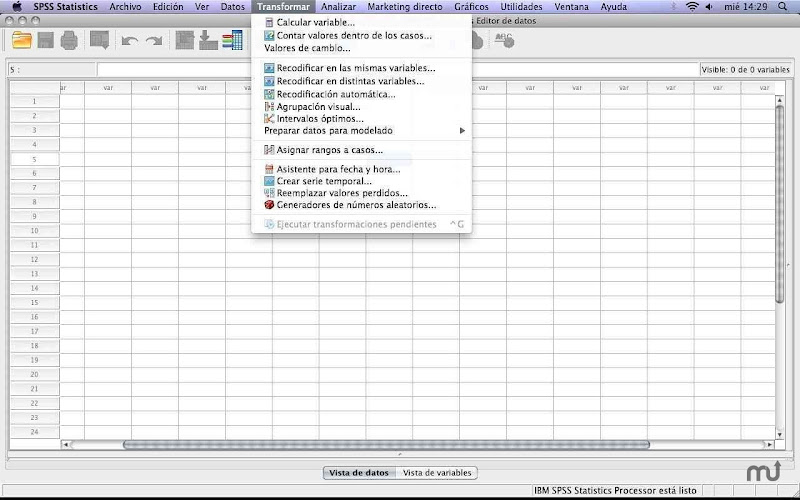Image resolution: width=800 pixels, height=500 pixels.
Task: Open the Datos menu
Action: pyautogui.click(x=233, y=7)
